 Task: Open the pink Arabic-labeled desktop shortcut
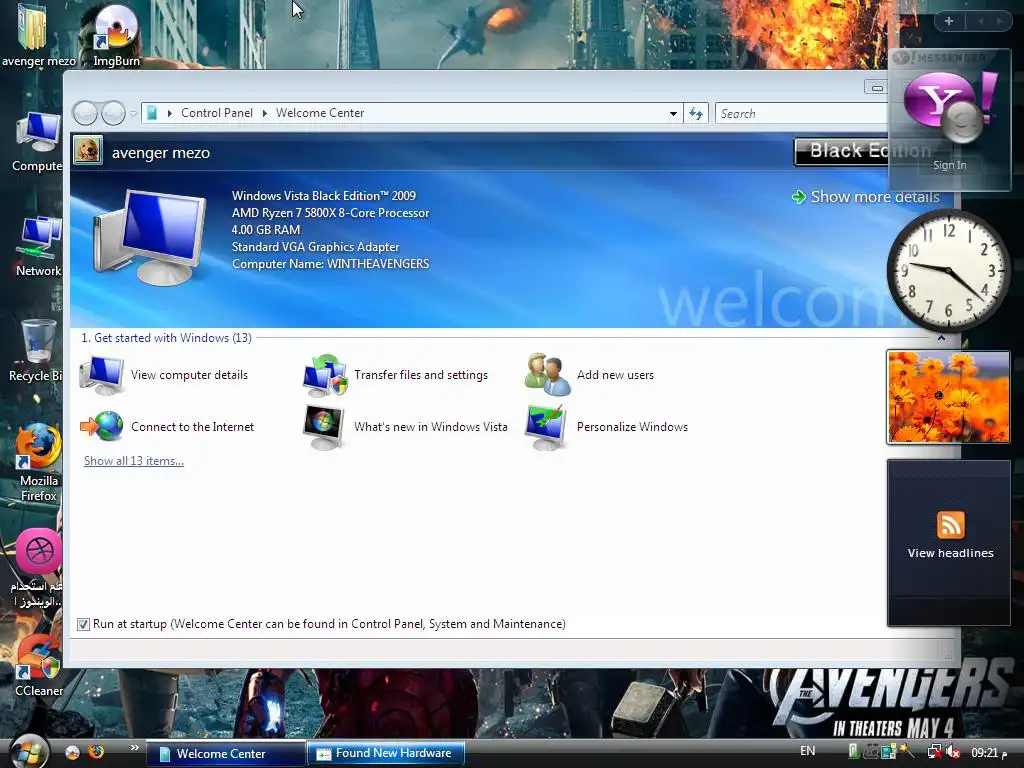click(x=38, y=568)
